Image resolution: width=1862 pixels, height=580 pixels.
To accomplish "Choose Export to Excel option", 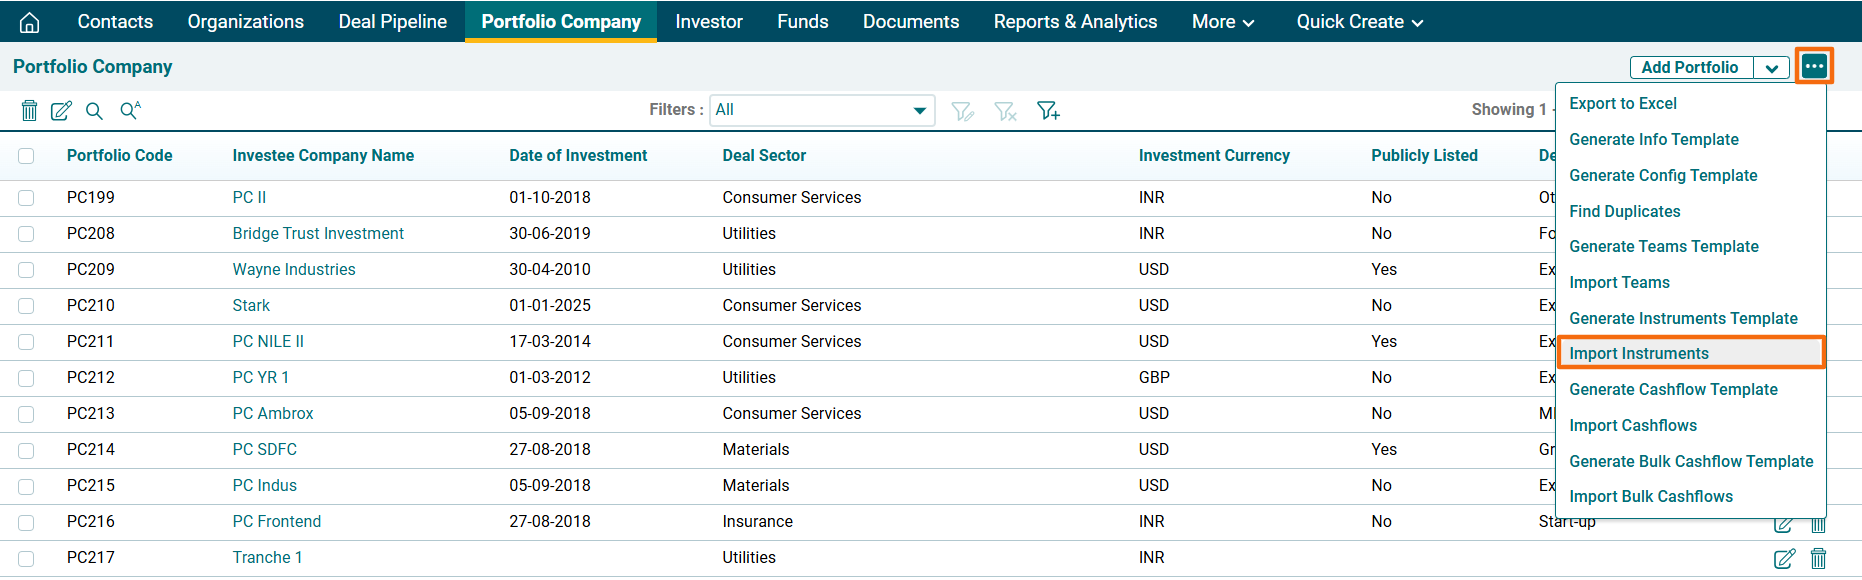I will tap(1623, 104).
